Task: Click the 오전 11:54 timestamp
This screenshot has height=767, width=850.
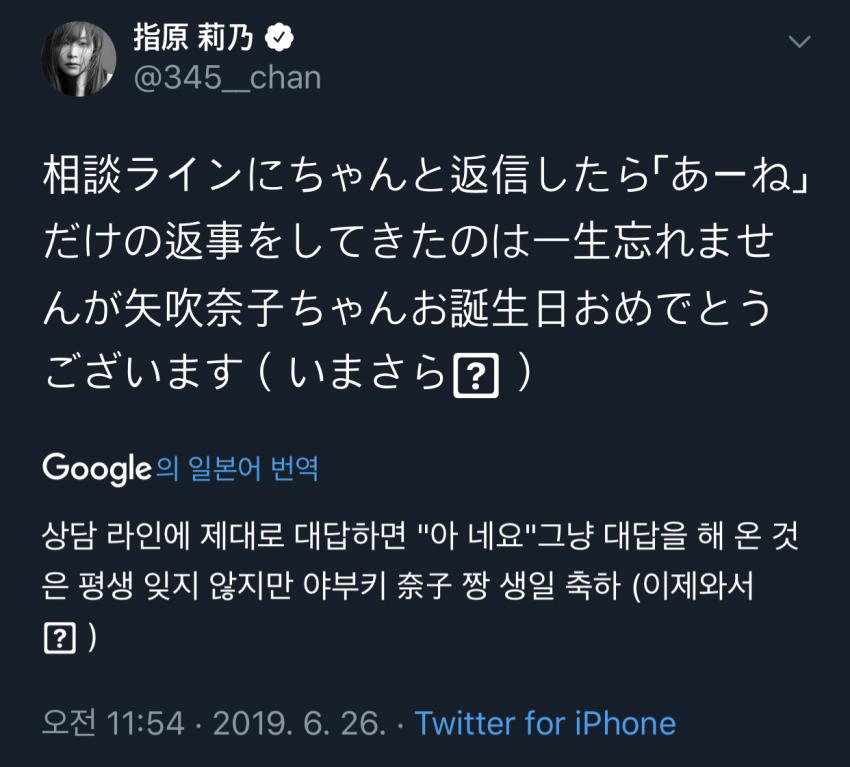Action: 113,723
